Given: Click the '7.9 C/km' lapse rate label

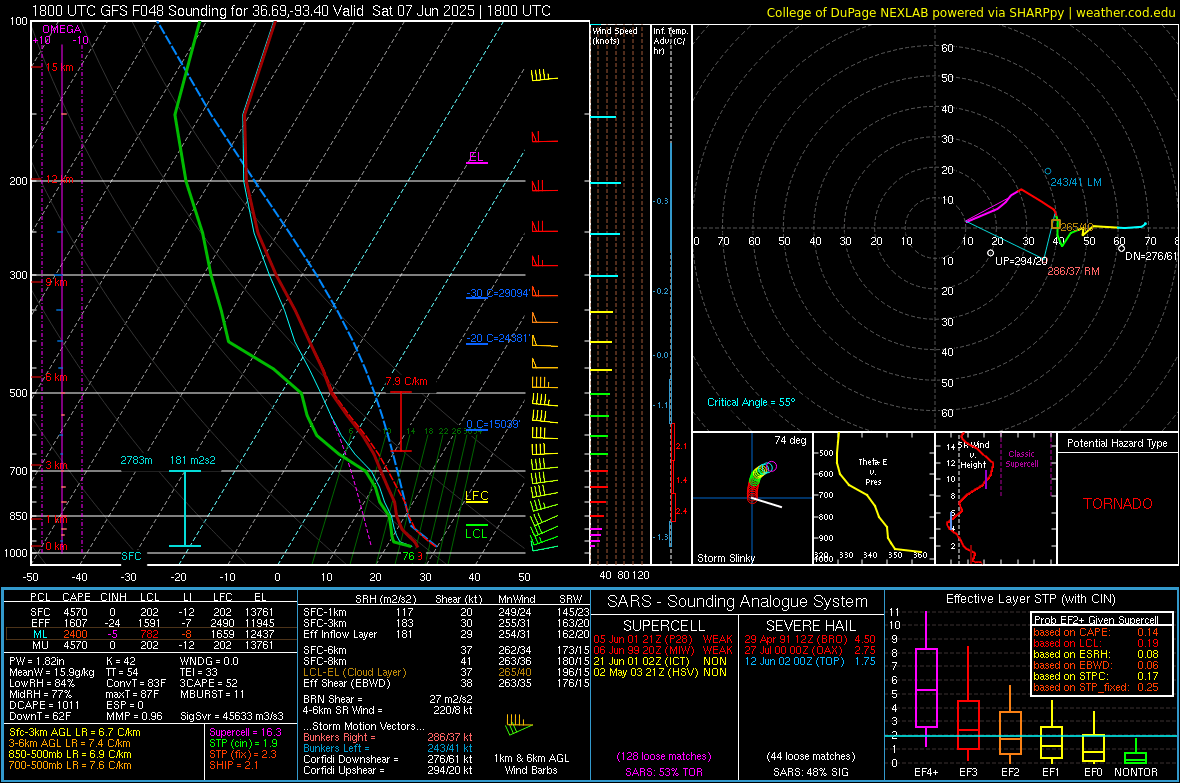Looking at the screenshot, I should tap(406, 381).
